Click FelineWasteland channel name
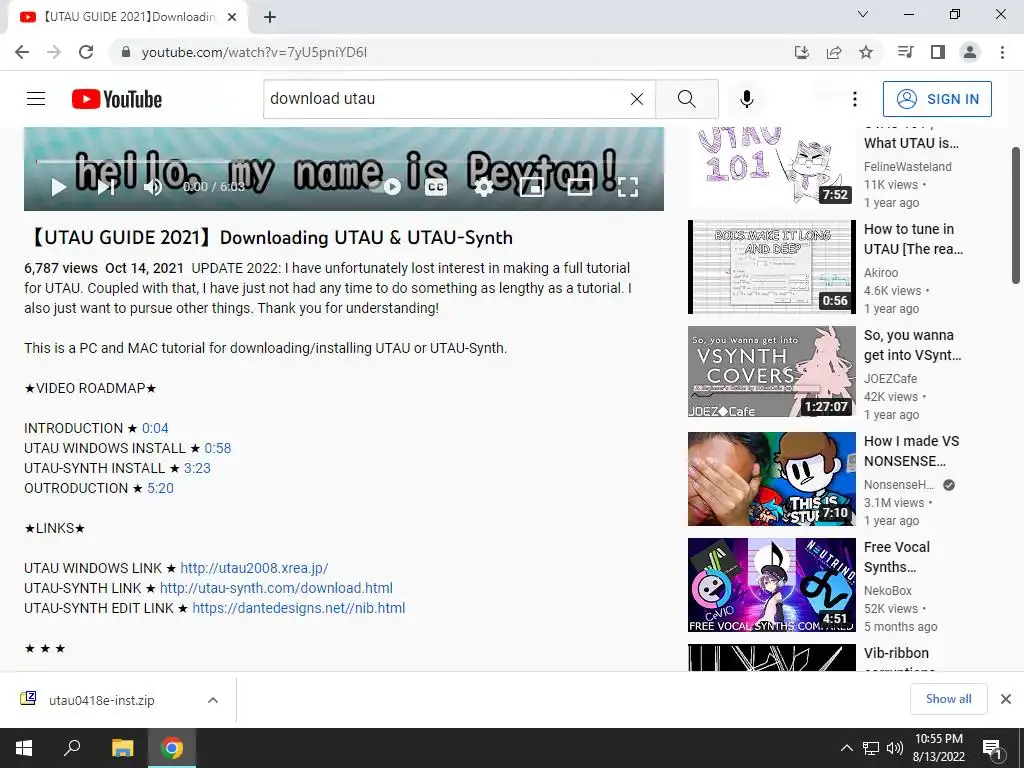This screenshot has width=1024, height=768. pos(908,167)
